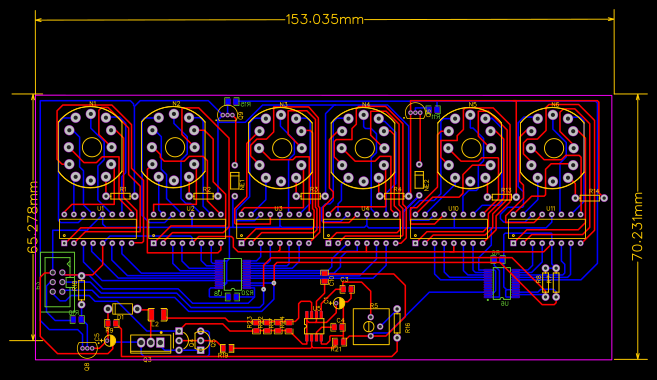Select the U11 IC footprint
This screenshot has height=380, width=657.
pos(547,229)
